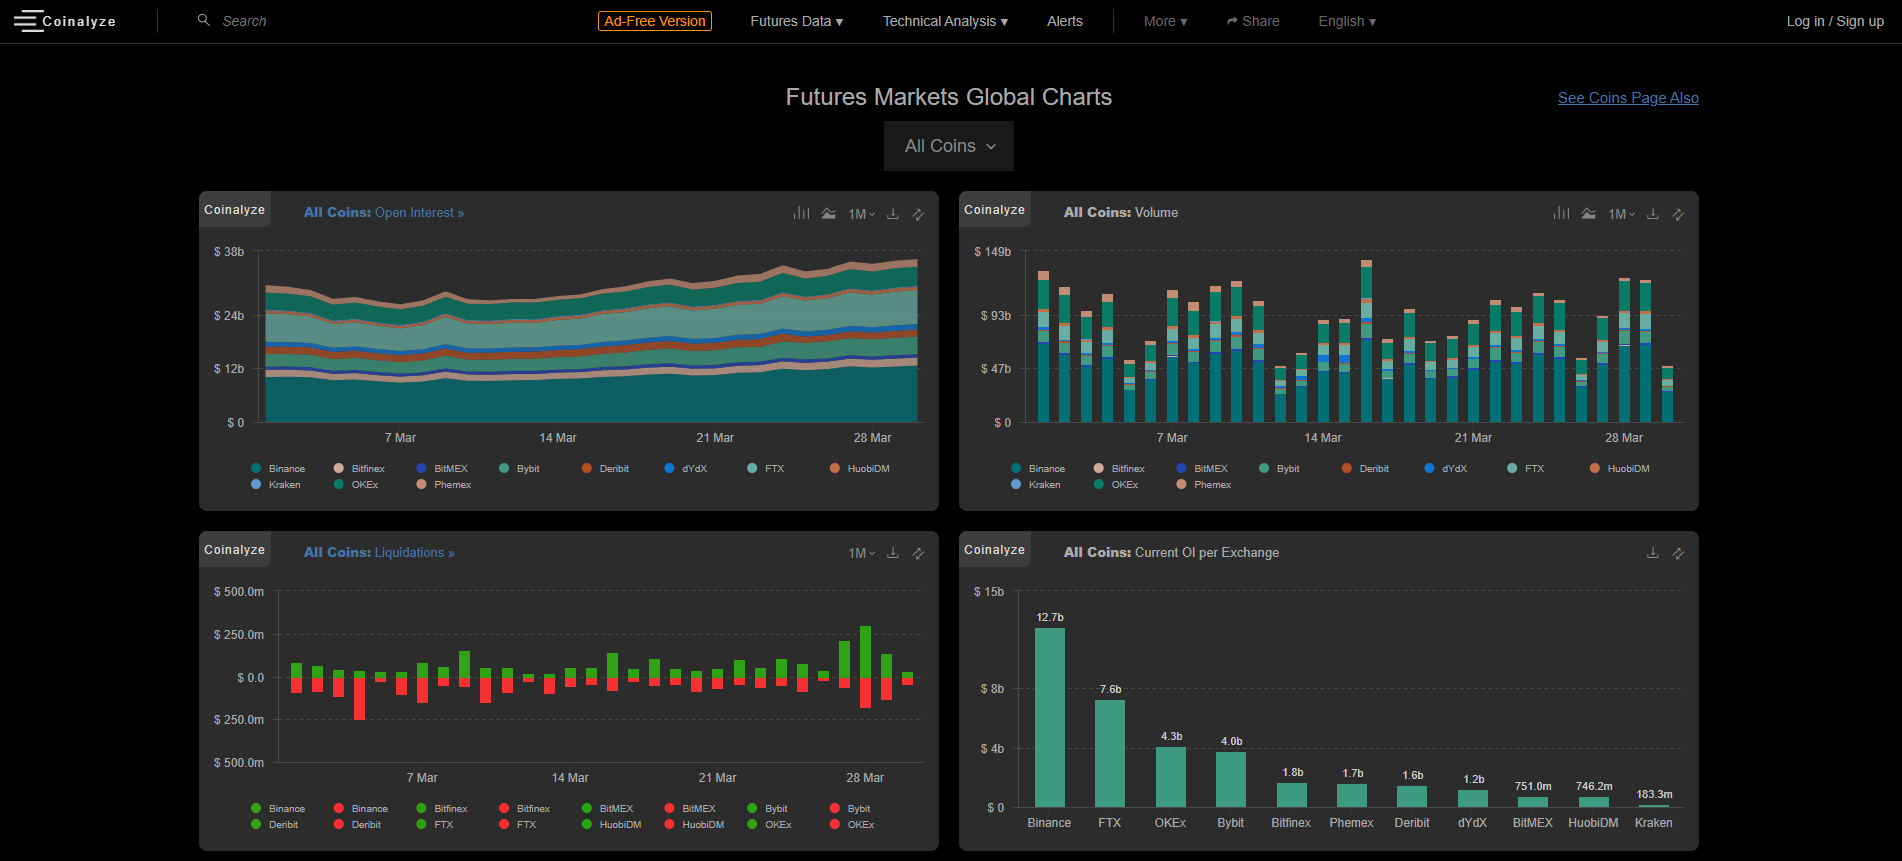The width and height of the screenshot is (1902, 861).
Task: Click swap arrows icon on Current OI chart
Action: (1678, 553)
